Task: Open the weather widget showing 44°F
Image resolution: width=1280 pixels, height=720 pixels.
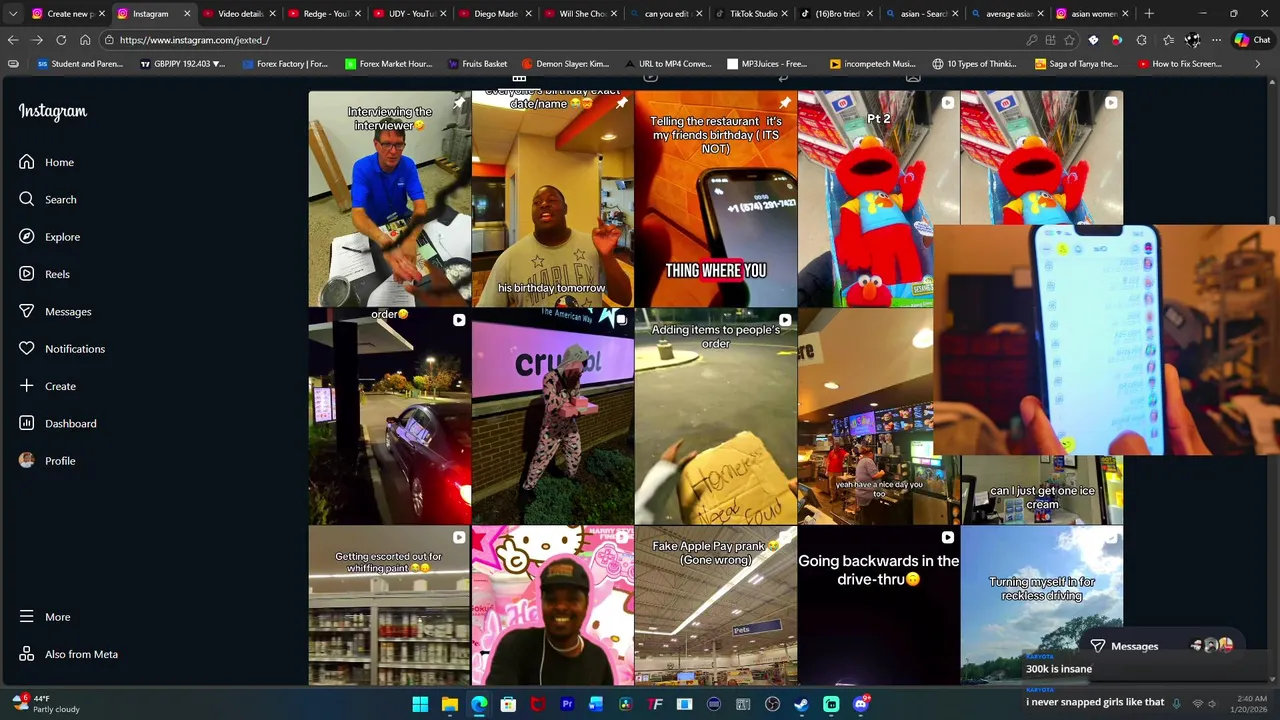Action: (x=45, y=704)
